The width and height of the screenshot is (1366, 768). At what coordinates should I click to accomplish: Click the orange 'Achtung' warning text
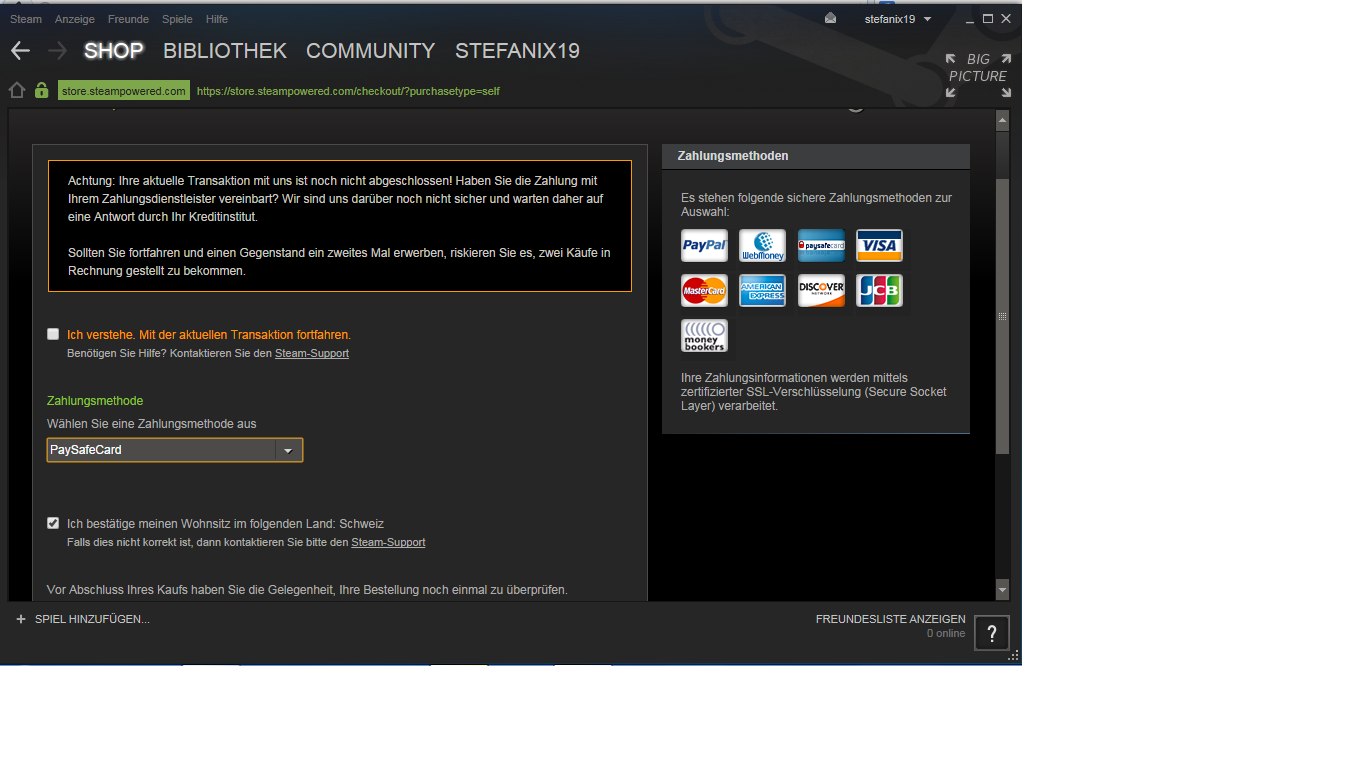coord(339,226)
